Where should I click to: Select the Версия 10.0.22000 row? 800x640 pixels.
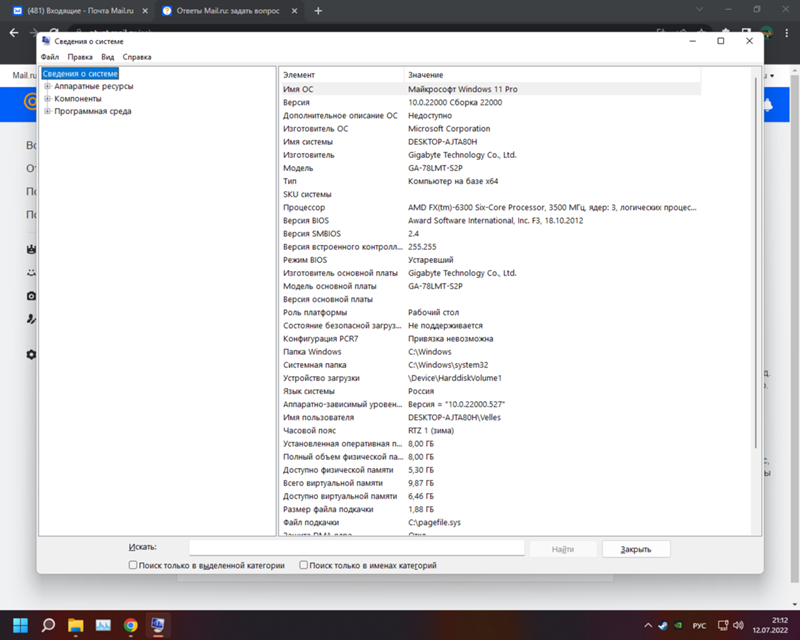(x=491, y=102)
